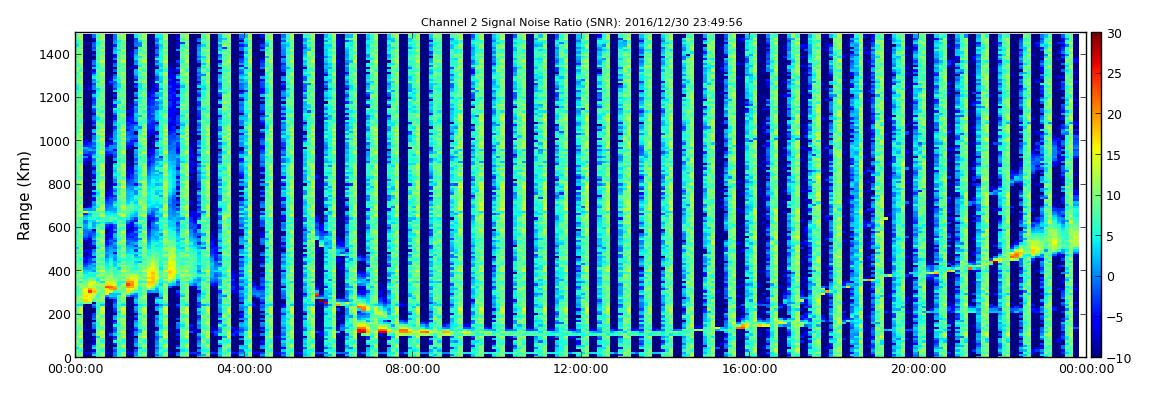Click the colorbar label −5

click(x=1113, y=318)
